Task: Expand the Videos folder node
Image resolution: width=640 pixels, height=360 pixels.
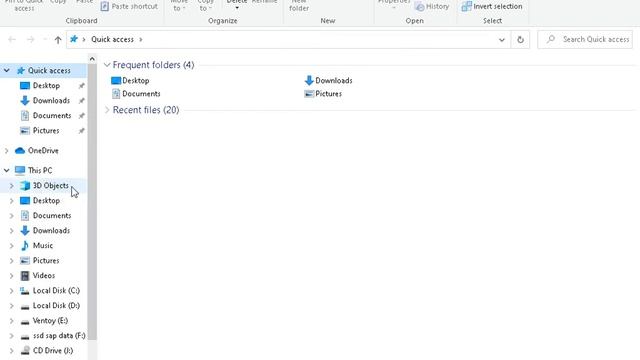Action: click(11, 276)
